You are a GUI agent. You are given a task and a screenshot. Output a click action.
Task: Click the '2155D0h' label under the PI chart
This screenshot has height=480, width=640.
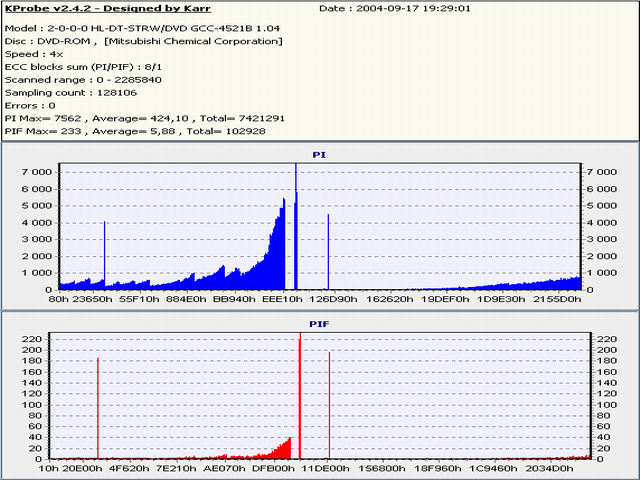tap(557, 299)
